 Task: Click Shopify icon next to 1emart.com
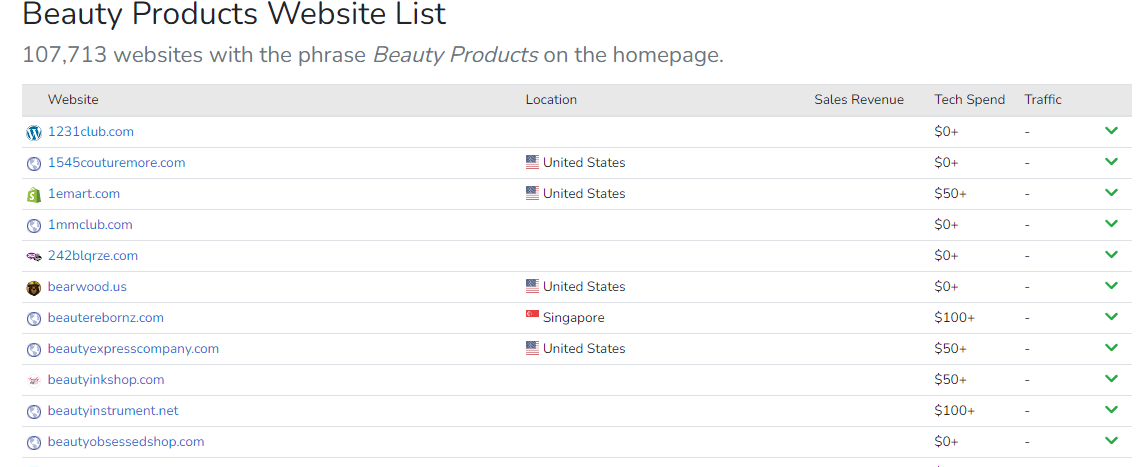(34, 195)
